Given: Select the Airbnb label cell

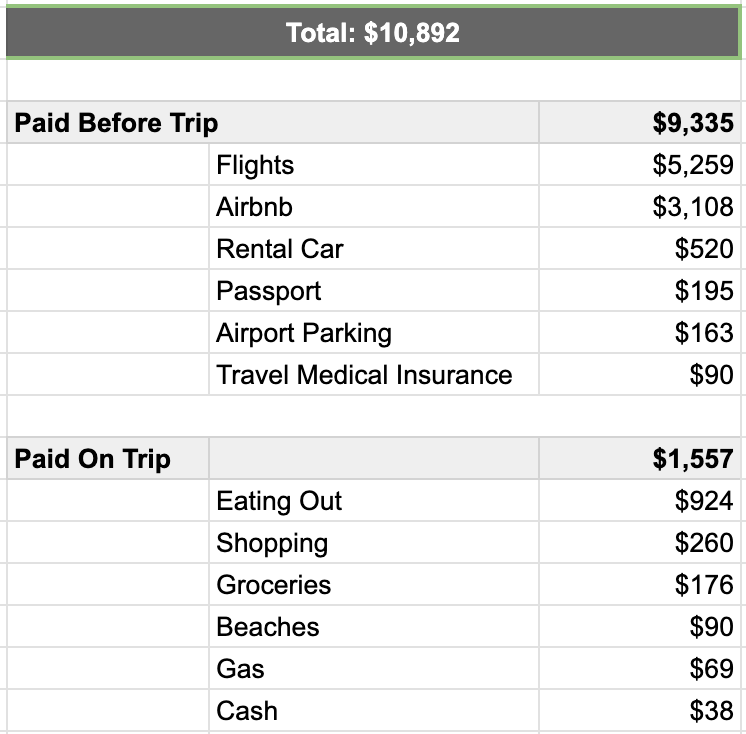Looking at the screenshot, I should tap(374, 206).
